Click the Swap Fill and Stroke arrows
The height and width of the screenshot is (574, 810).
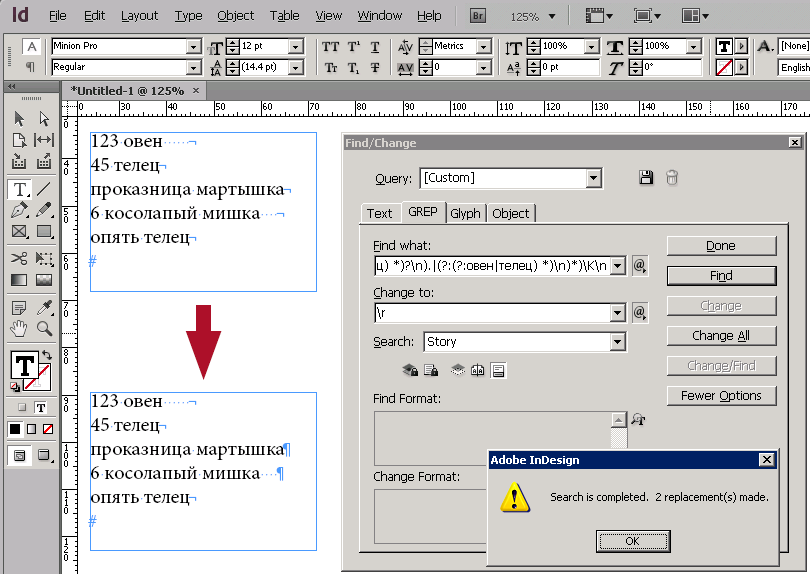pyautogui.click(x=46, y=355)
